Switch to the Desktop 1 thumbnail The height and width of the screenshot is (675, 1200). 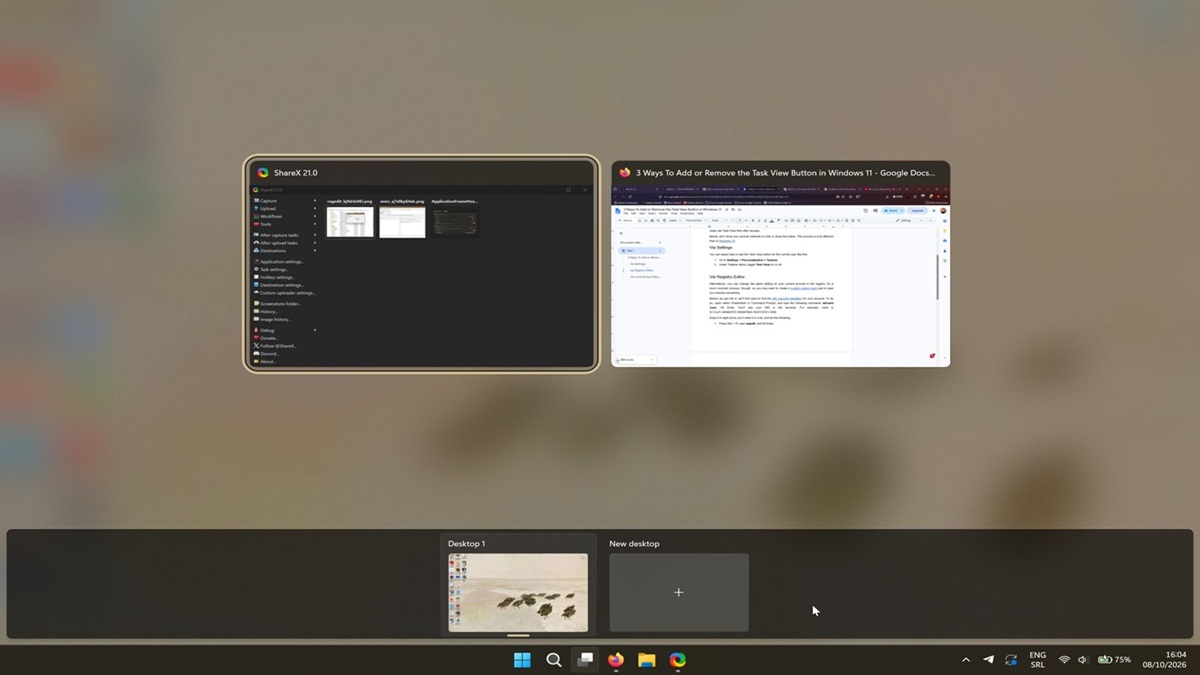tap(518, 592)
